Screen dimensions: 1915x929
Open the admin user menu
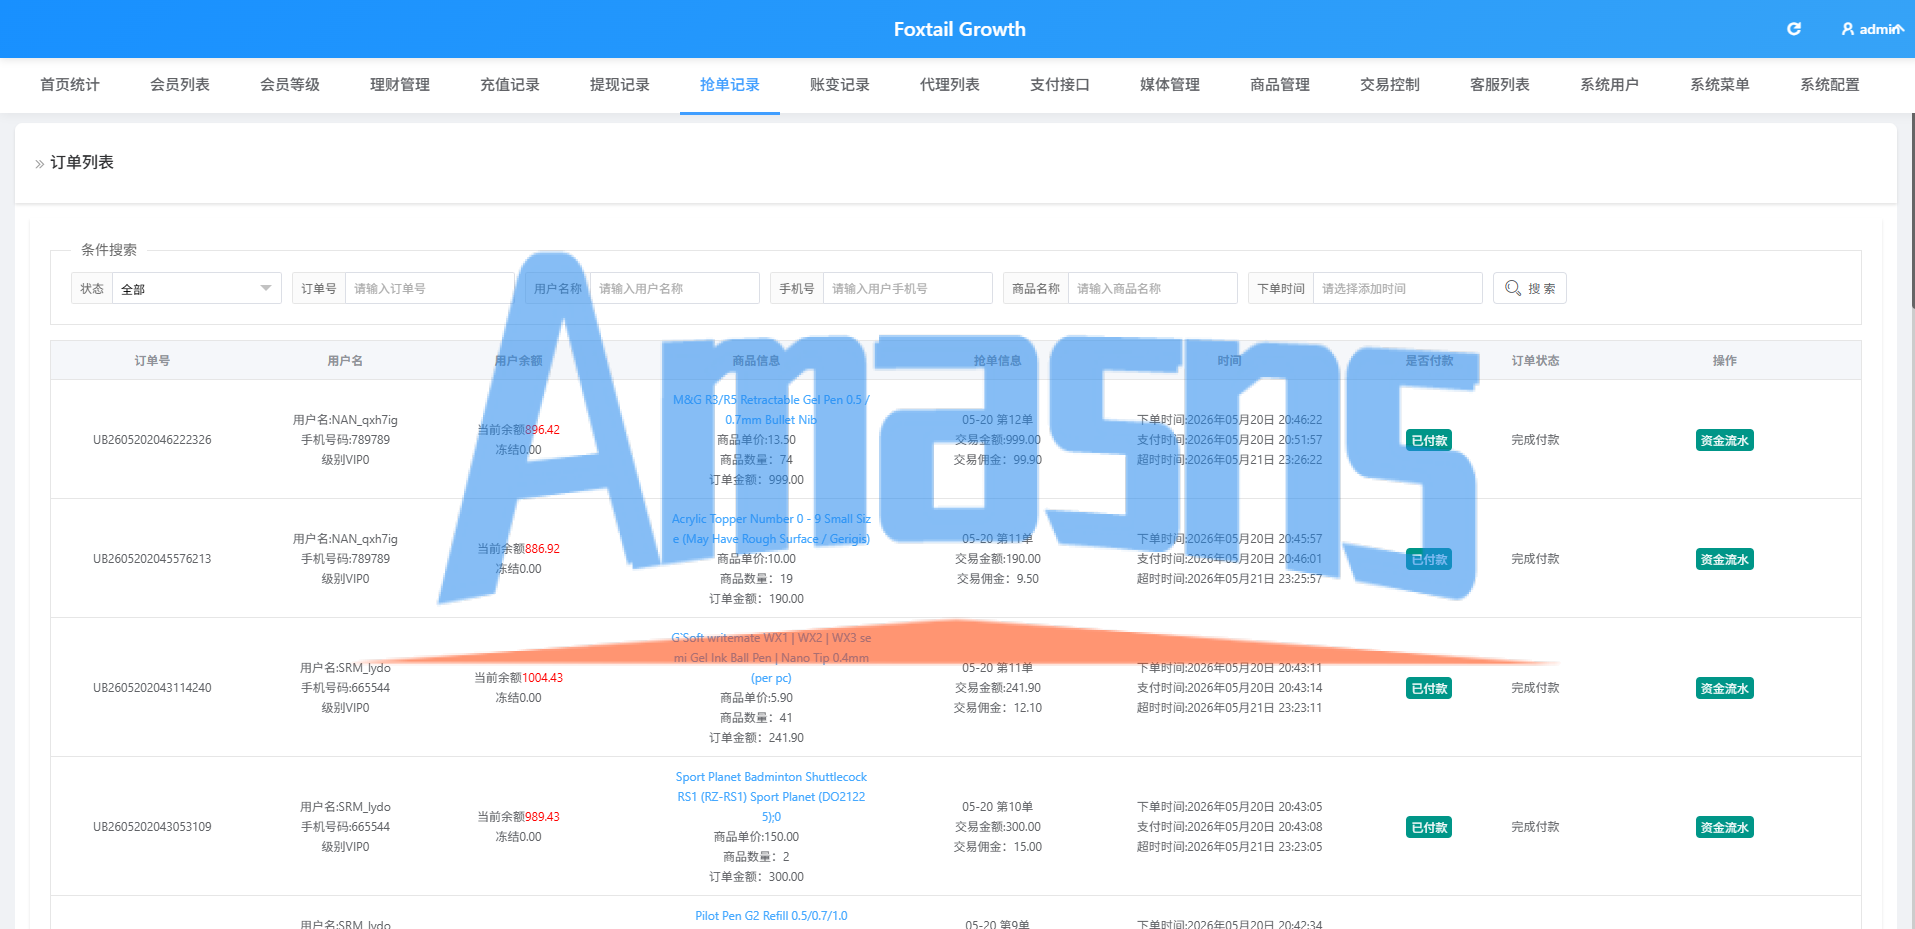[x=1872, y=29]
